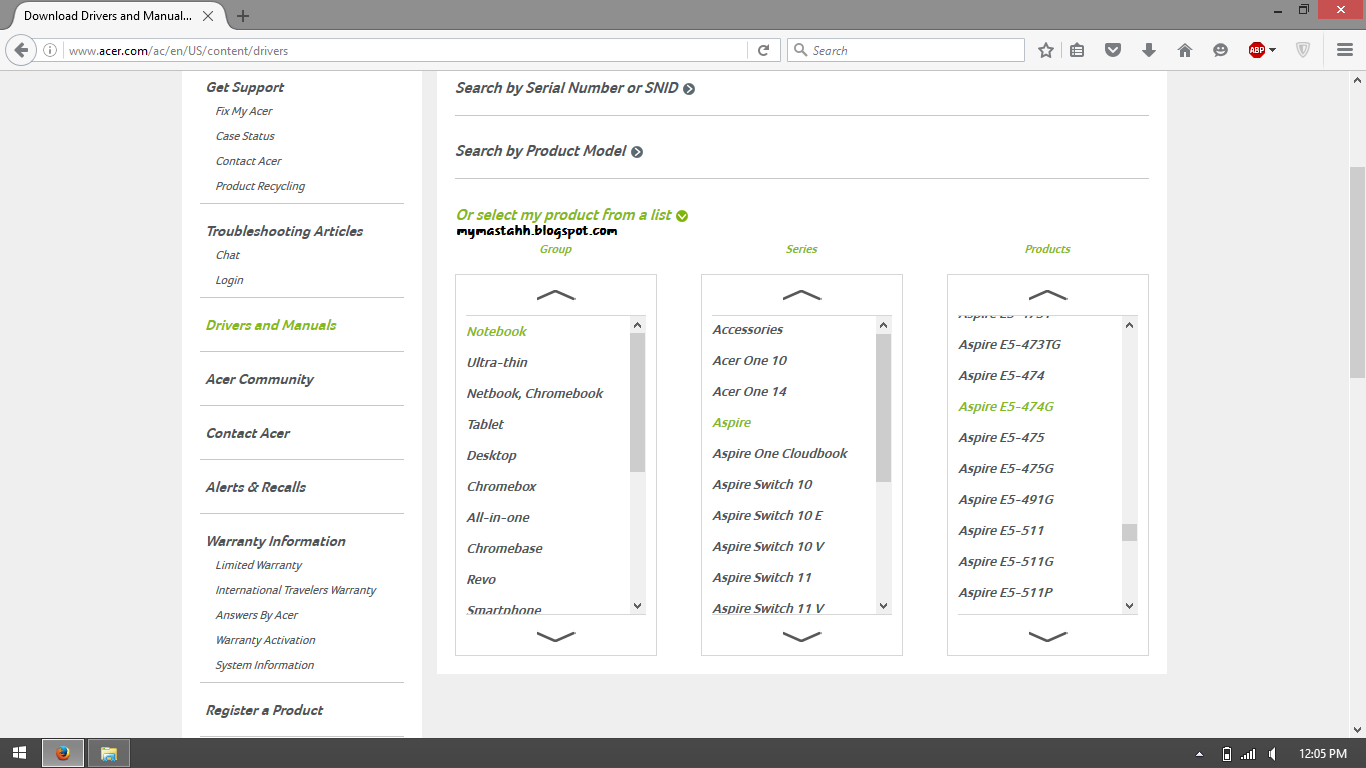
Task: Select Aspire E5-475G in Products list
Action: [x=1006, y=468]
